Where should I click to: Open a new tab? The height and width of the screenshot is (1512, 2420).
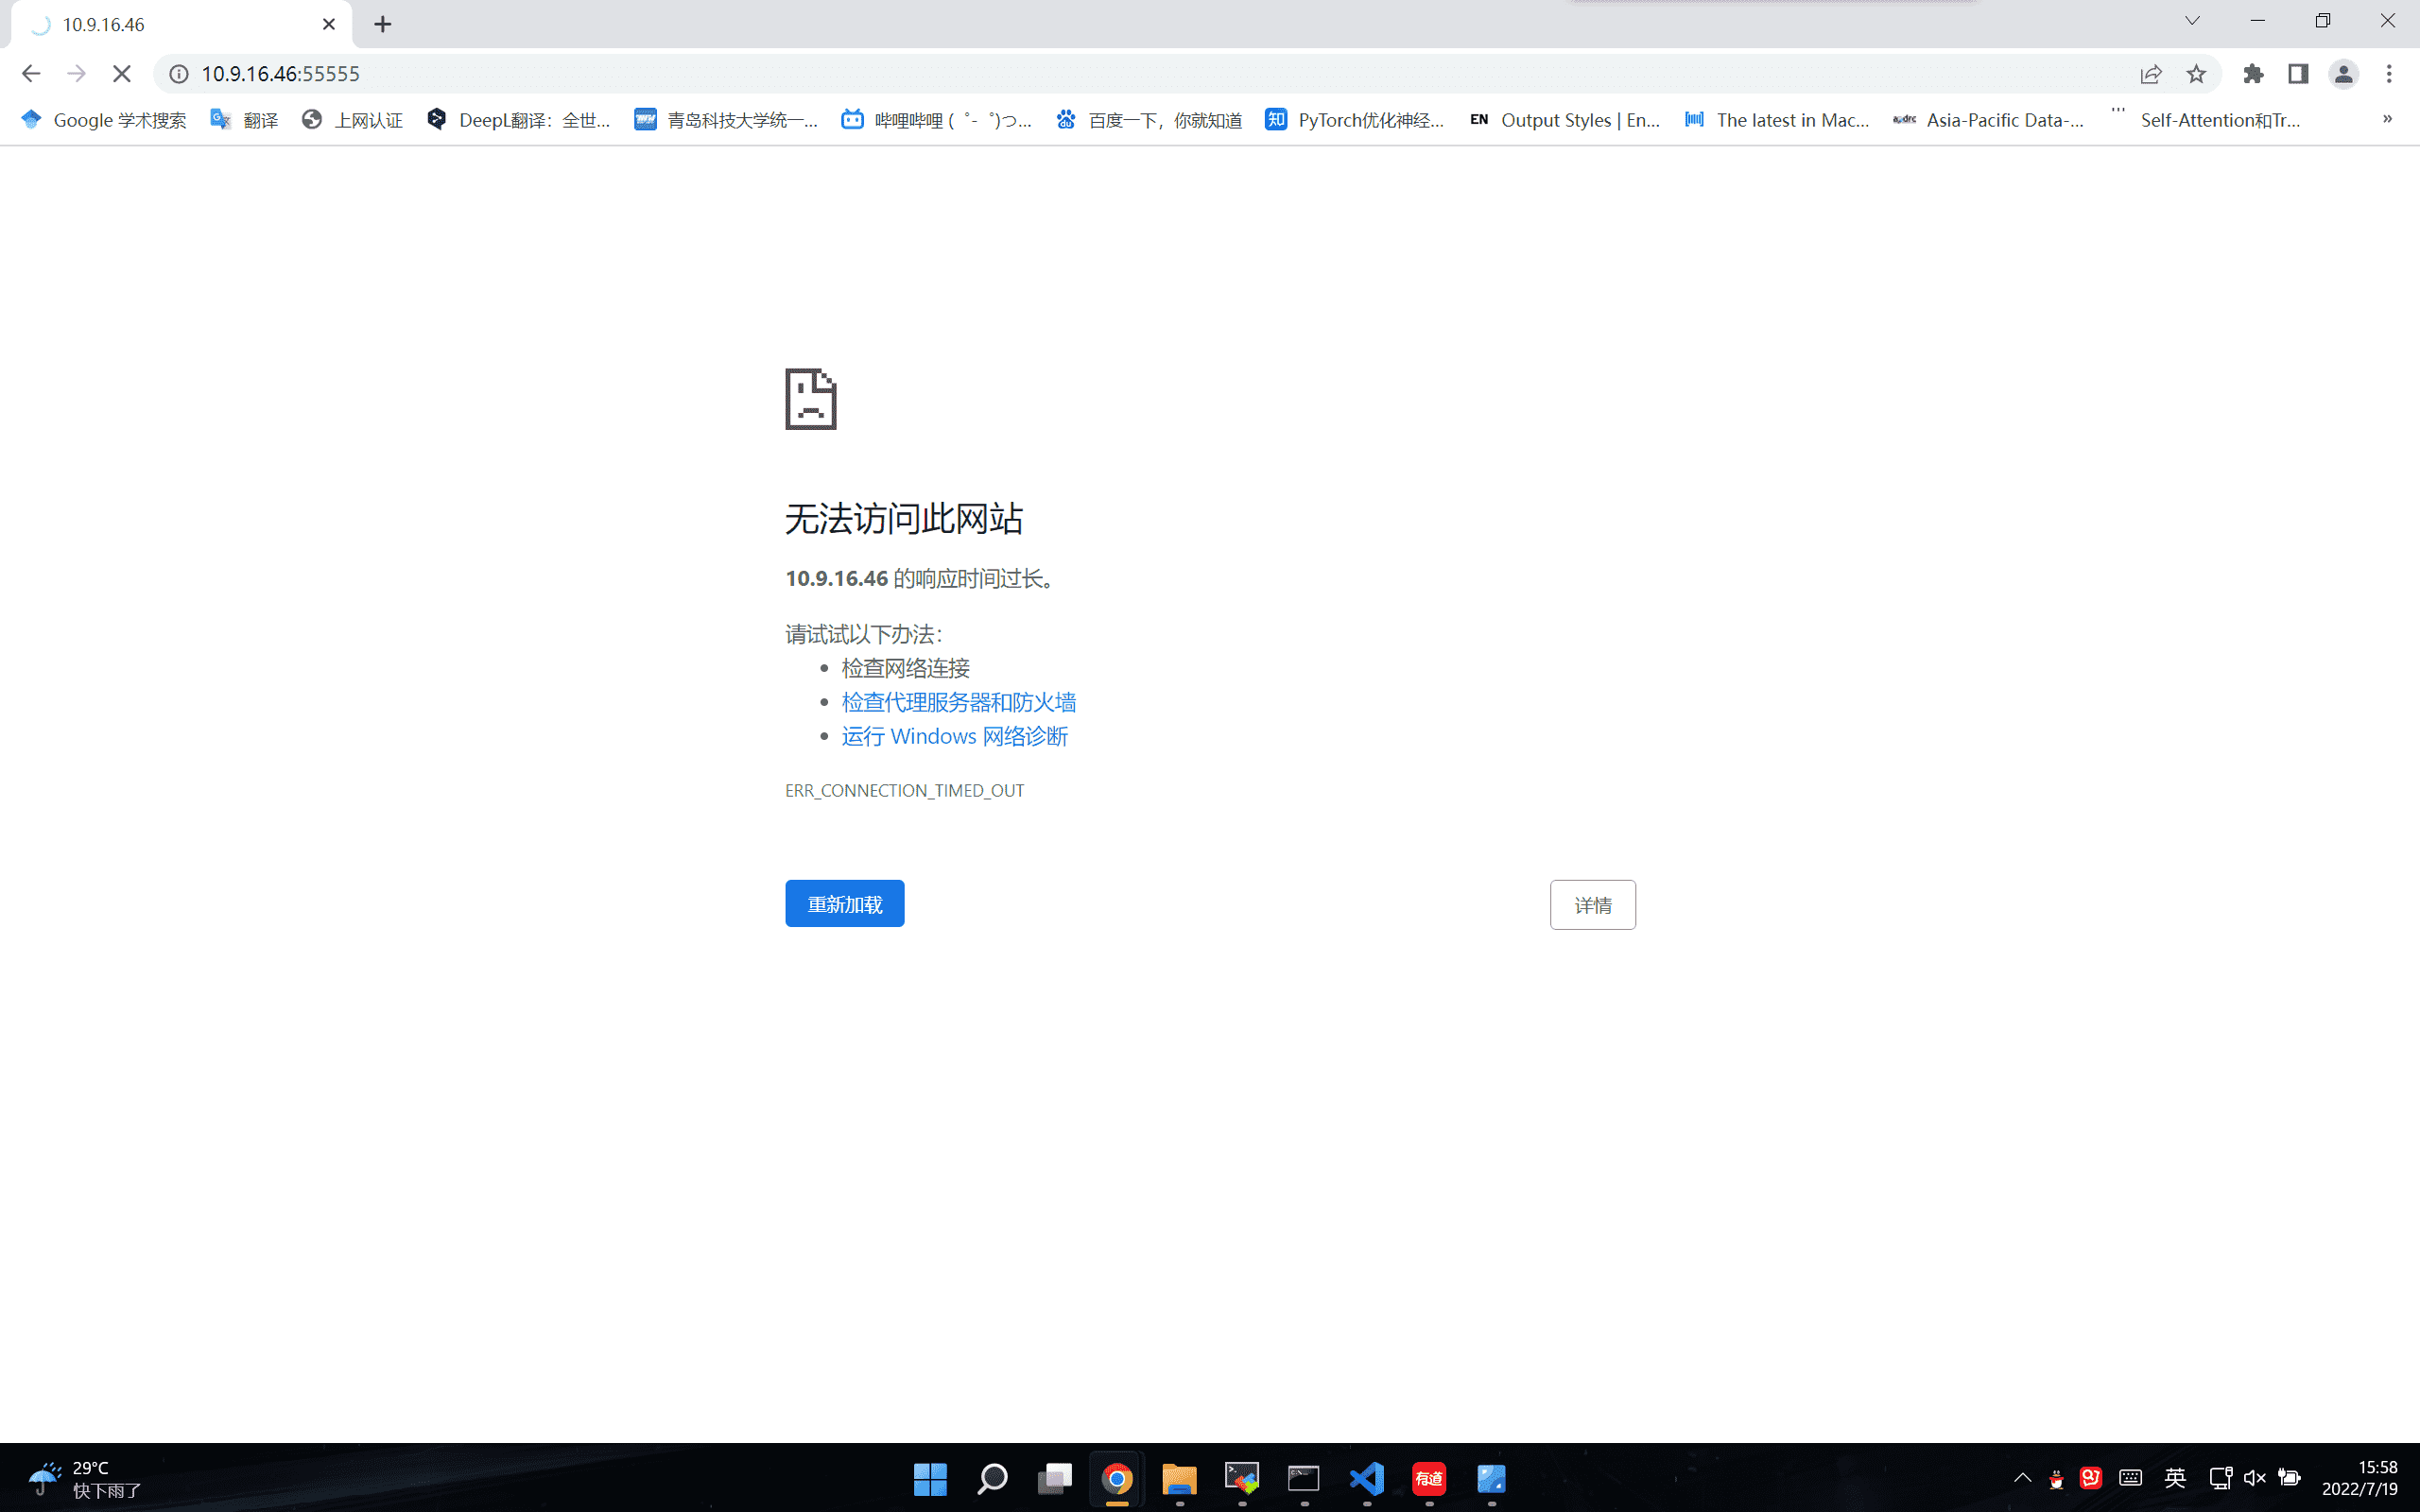click(383, 24)
